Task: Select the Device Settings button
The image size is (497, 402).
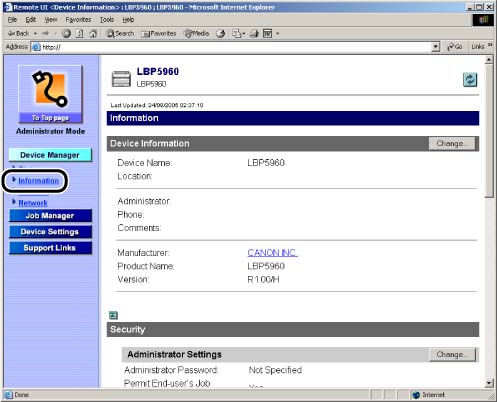Action: 50,232
